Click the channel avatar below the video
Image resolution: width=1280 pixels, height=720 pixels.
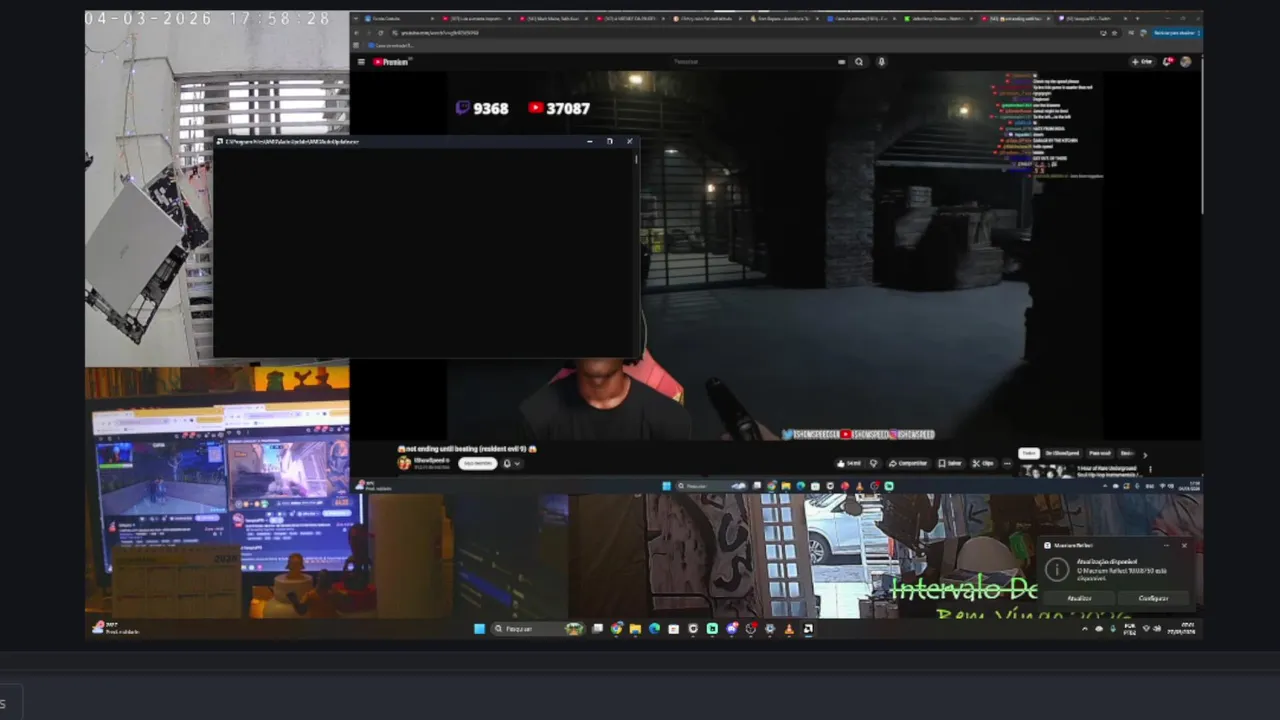[x=404, y=463]
